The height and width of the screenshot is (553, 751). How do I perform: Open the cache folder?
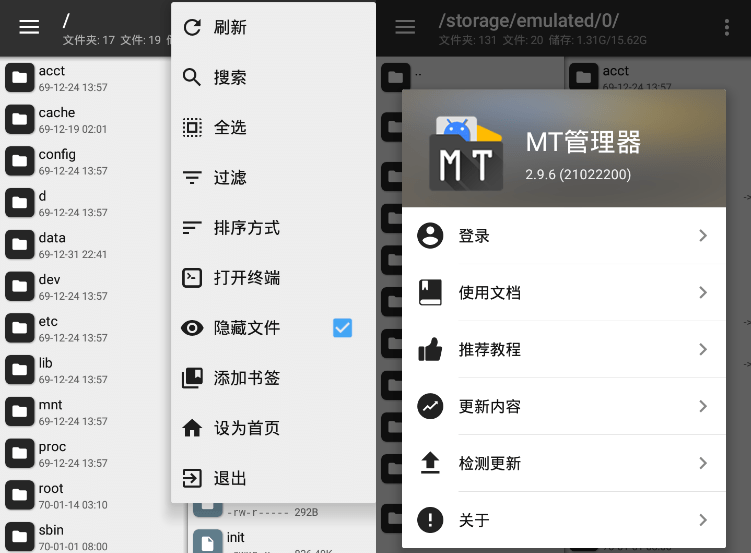pos(86,120)
